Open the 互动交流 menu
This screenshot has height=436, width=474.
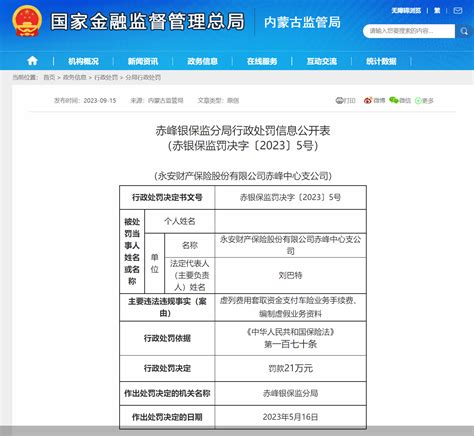click(322, 61)
